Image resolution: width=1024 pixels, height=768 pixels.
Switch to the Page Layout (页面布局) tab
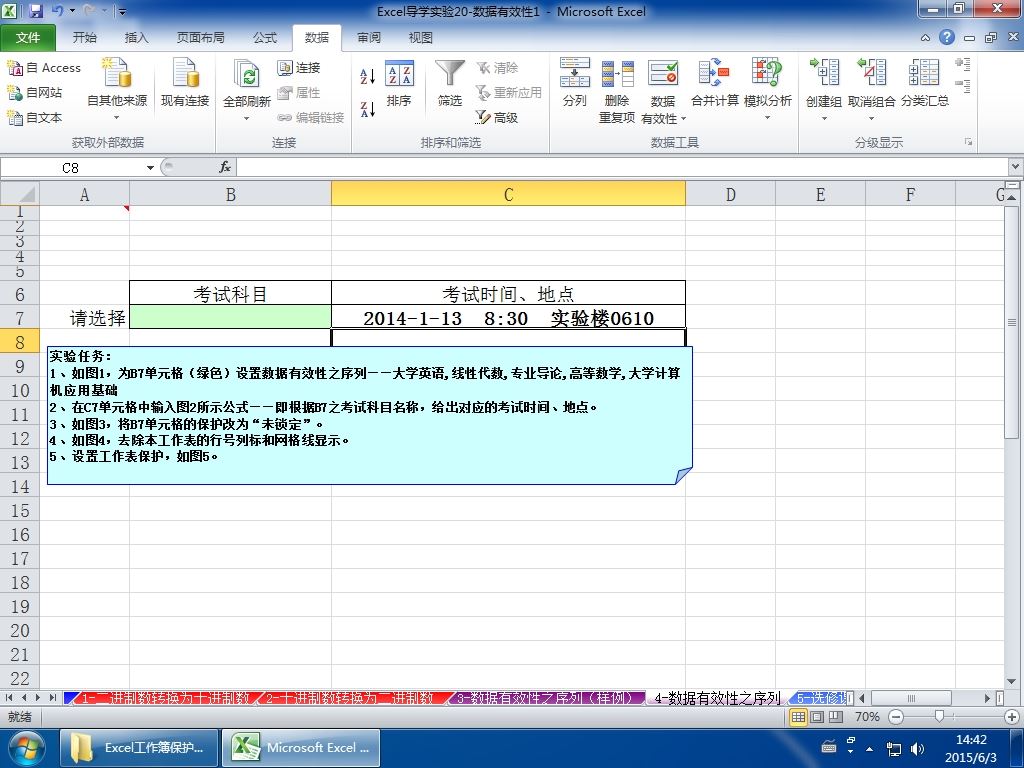coord(200,38)
